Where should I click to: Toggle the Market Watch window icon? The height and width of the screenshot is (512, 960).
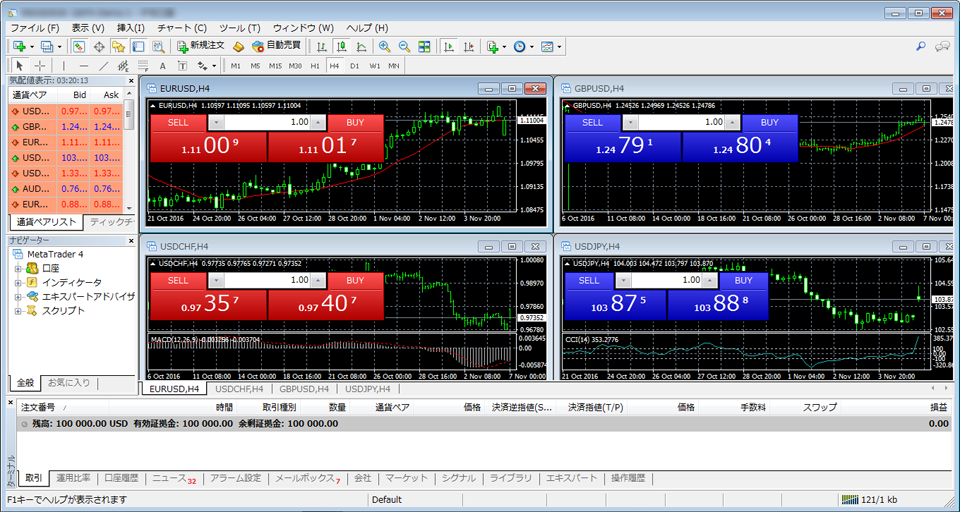(x=78, y=47)
